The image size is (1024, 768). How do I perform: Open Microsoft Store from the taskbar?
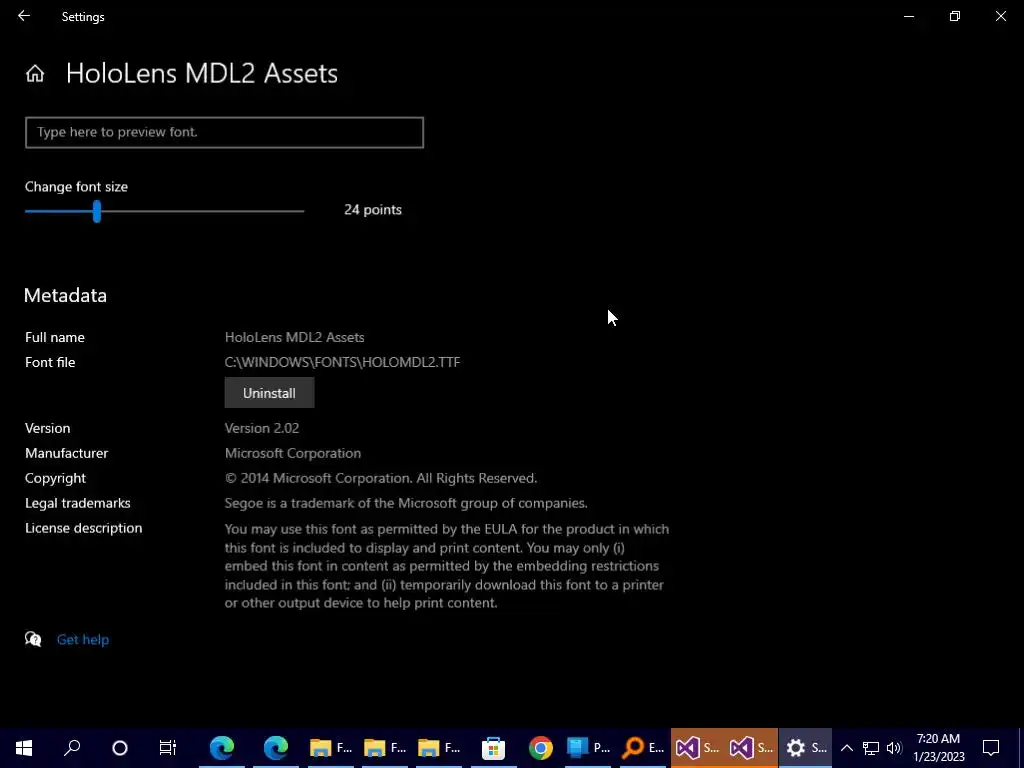pos(493,748)
